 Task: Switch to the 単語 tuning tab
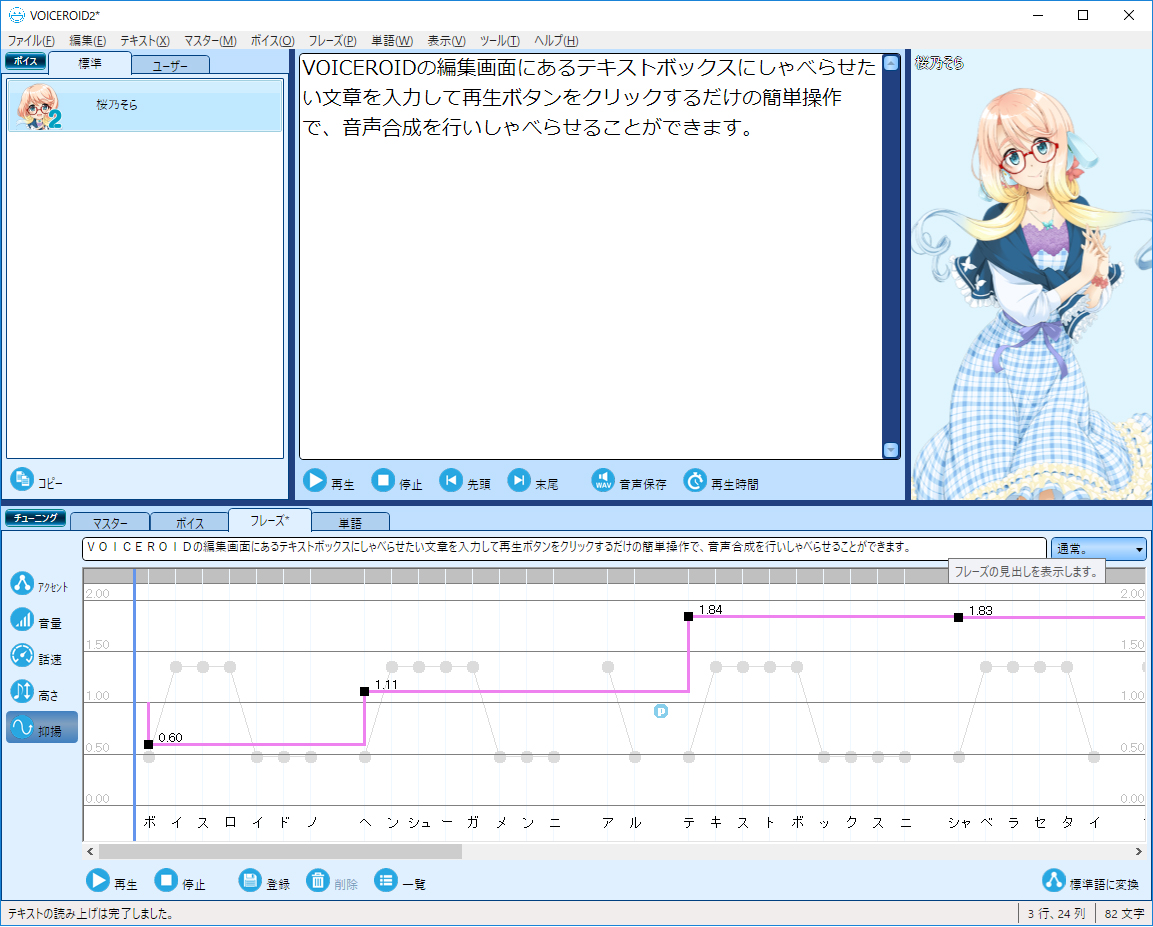click(x=350, y=523)
